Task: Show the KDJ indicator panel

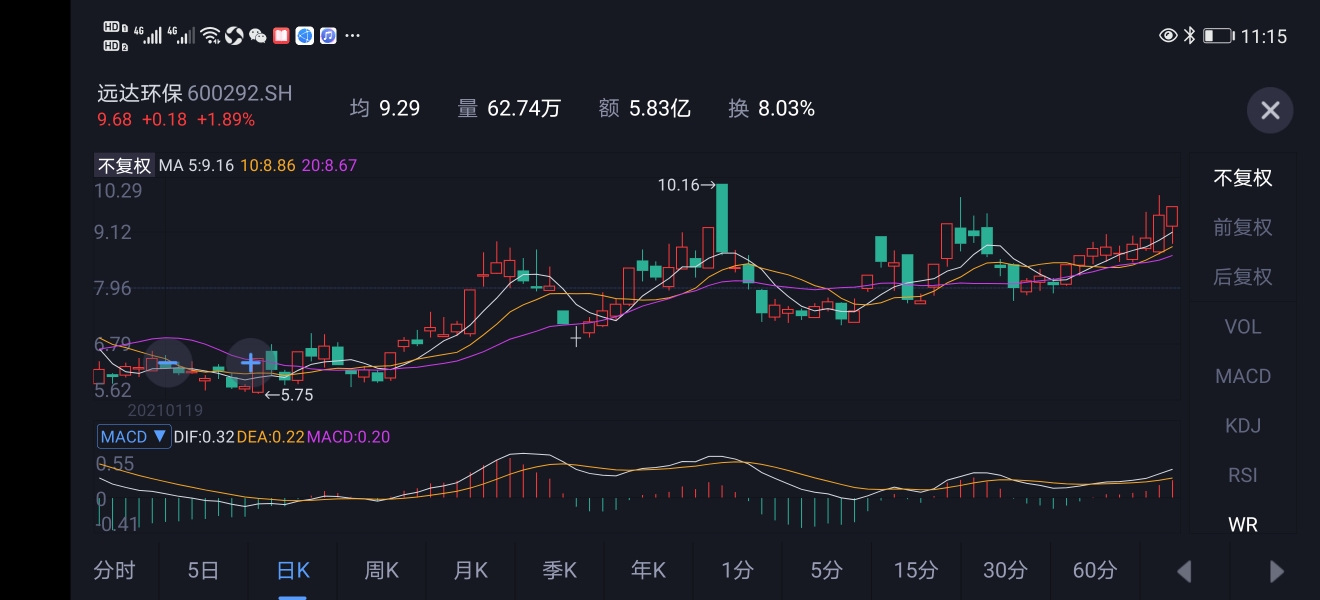Action: tap(1242, 425)
